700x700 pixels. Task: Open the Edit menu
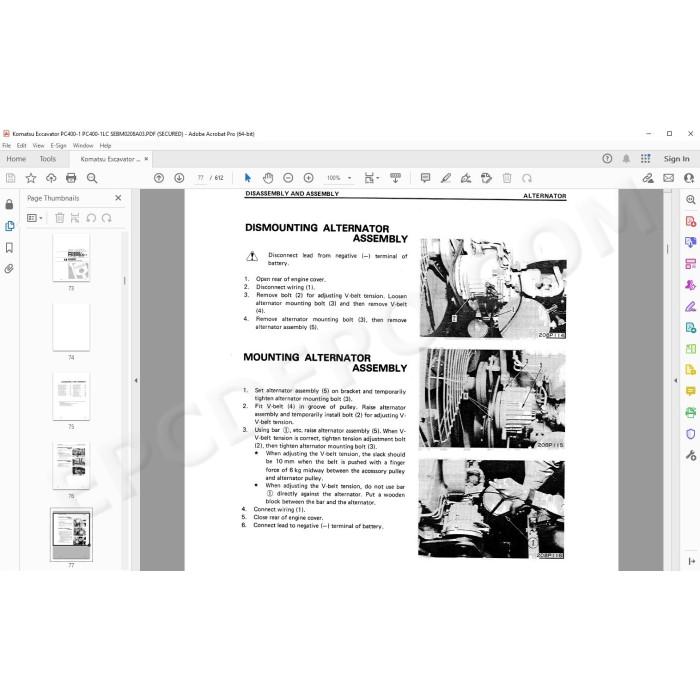(x=21, y=146)
